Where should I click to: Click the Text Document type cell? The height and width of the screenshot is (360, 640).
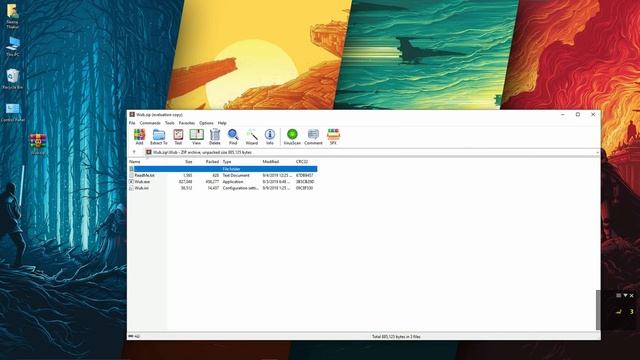click(x=236, y=175)
